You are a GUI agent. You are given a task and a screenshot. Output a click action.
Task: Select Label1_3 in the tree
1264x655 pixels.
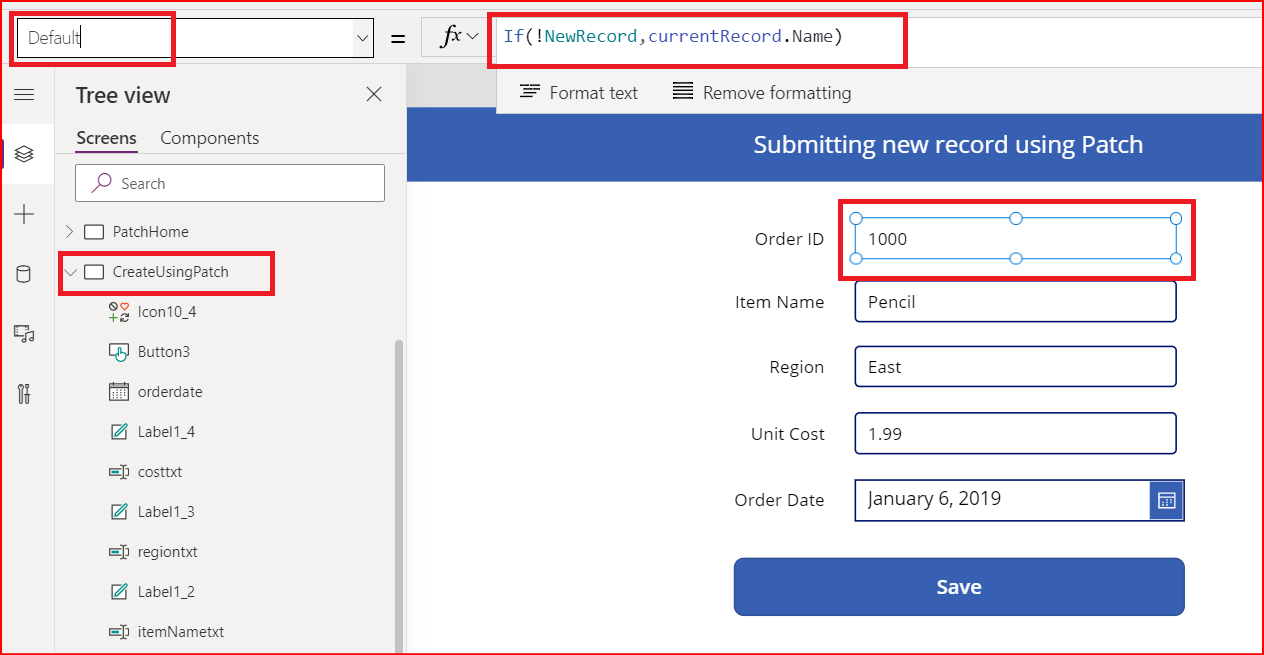pyautogui.click(x=166, y=512)
